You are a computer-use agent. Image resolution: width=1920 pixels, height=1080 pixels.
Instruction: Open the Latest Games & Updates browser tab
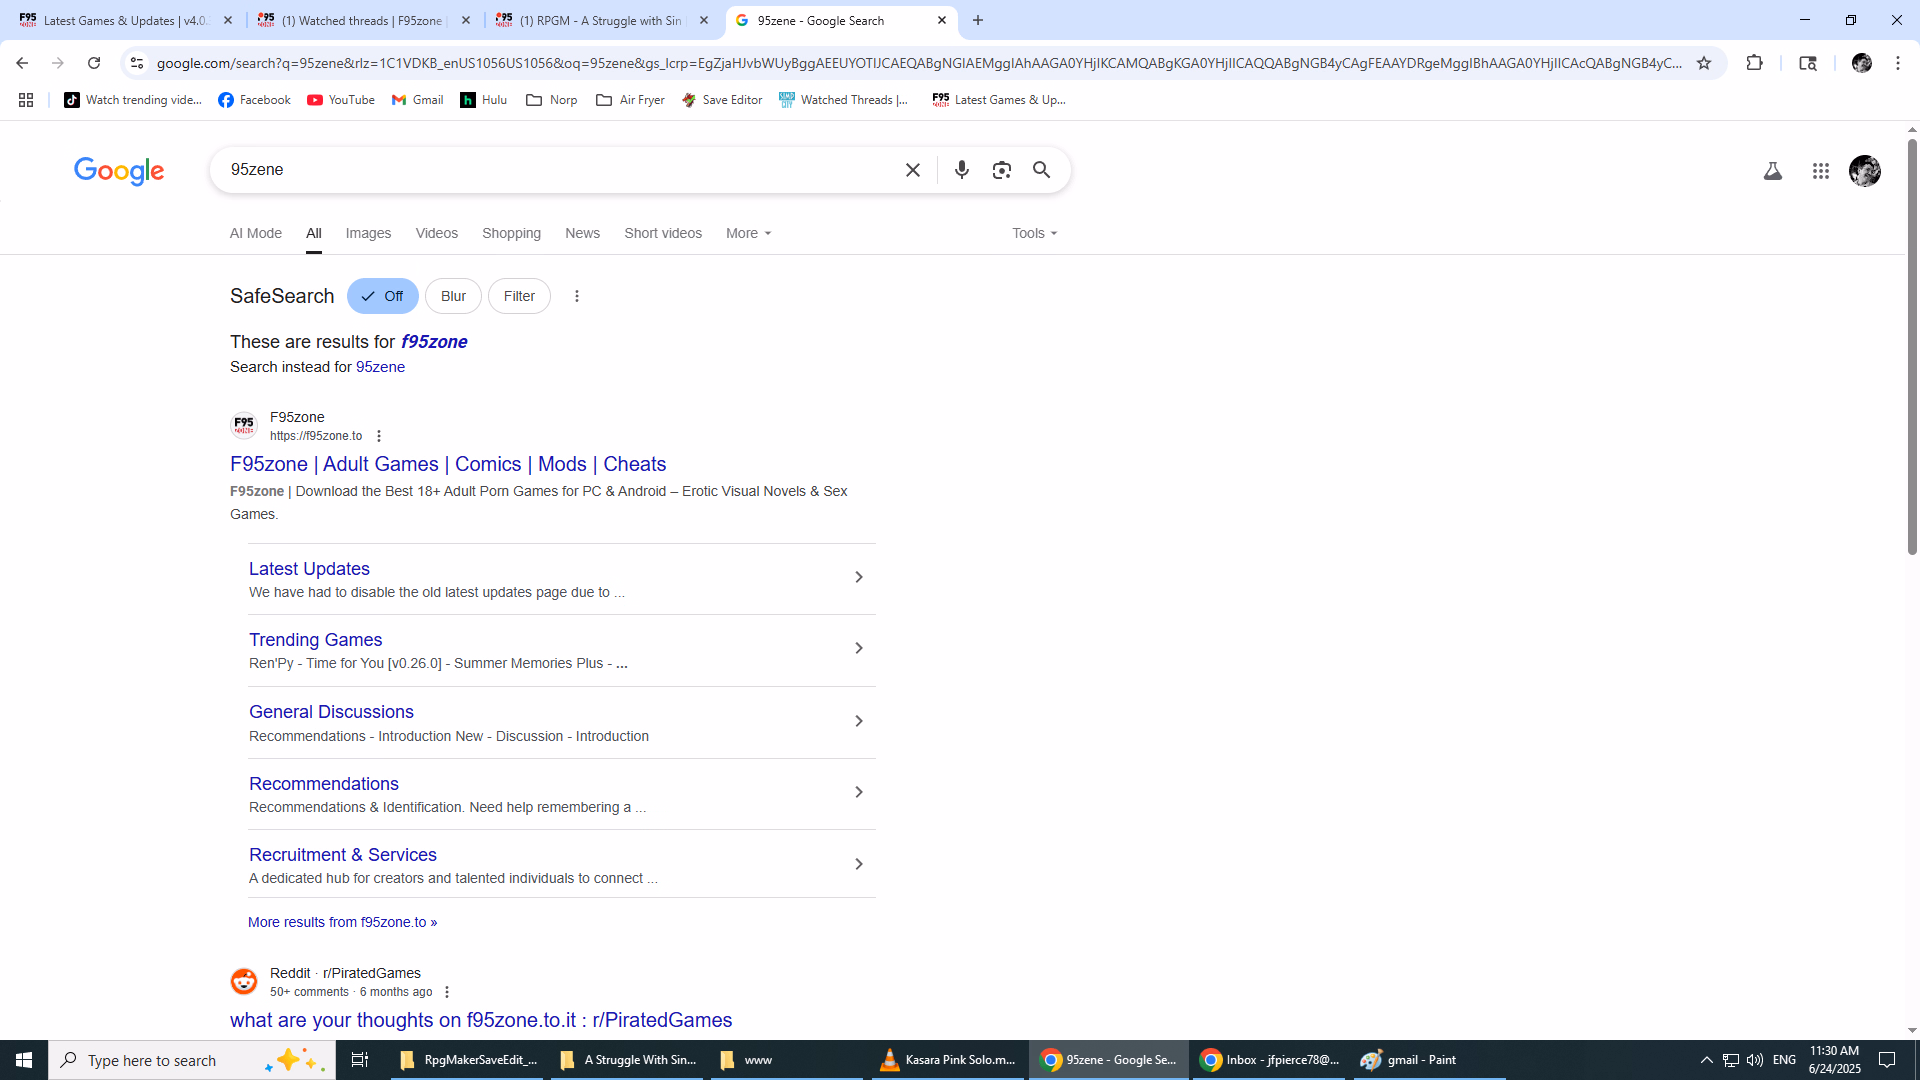point(125,20)
